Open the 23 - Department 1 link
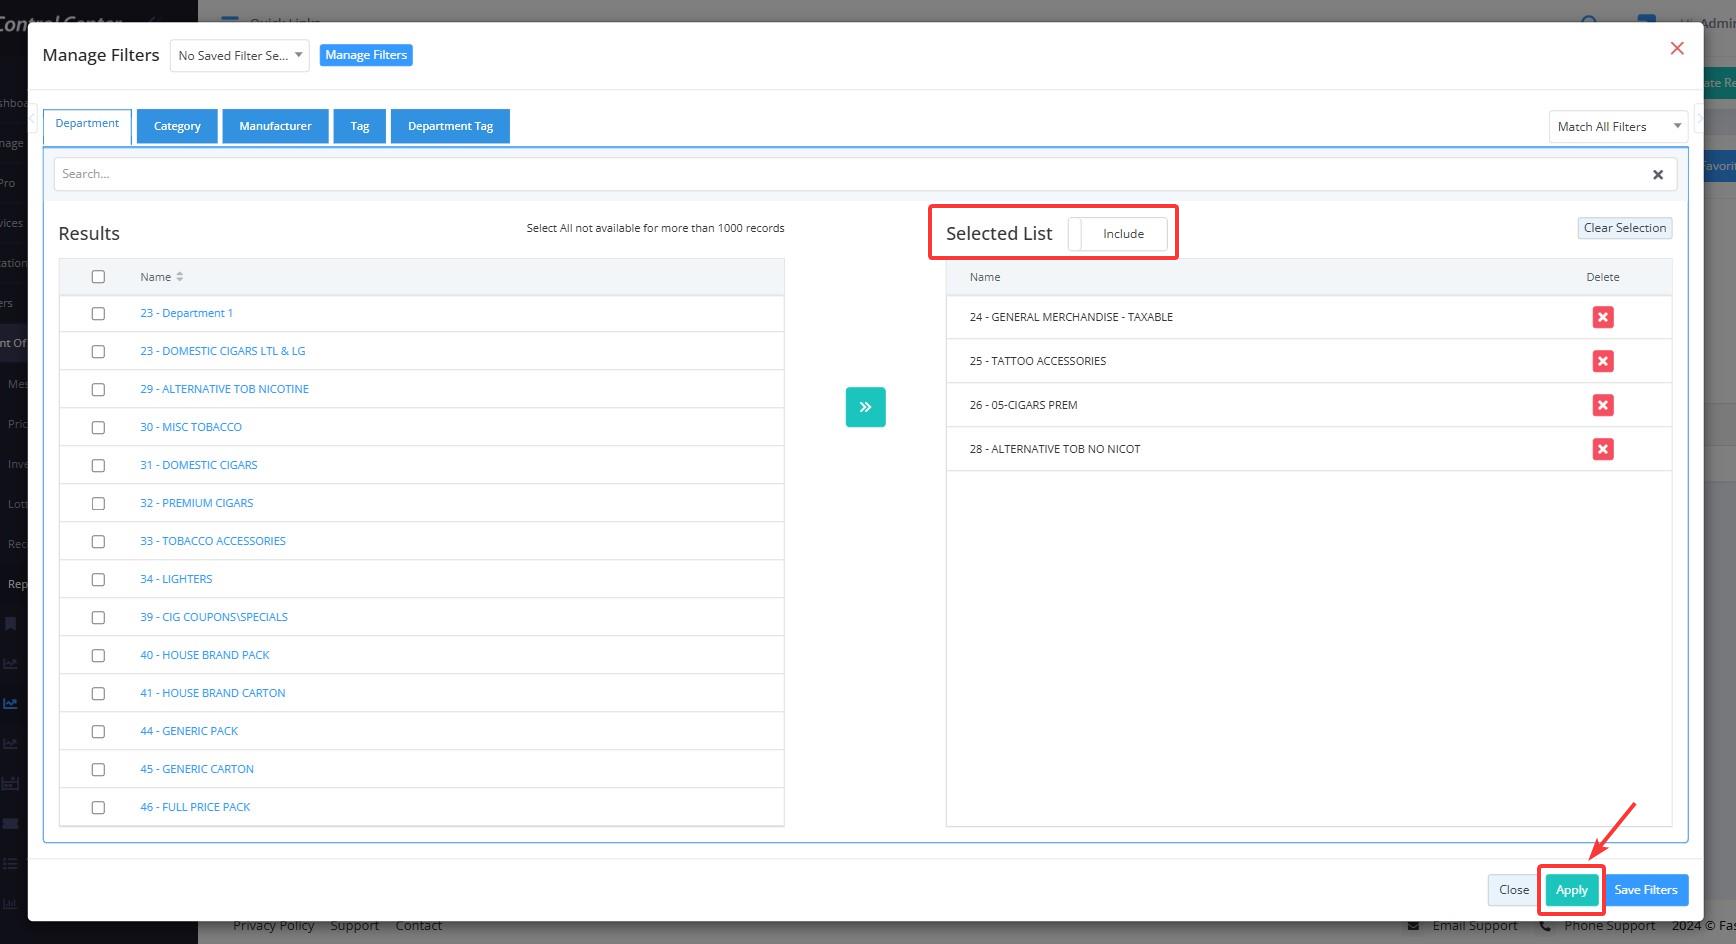Screen dimensions: 1736x944 186,313
